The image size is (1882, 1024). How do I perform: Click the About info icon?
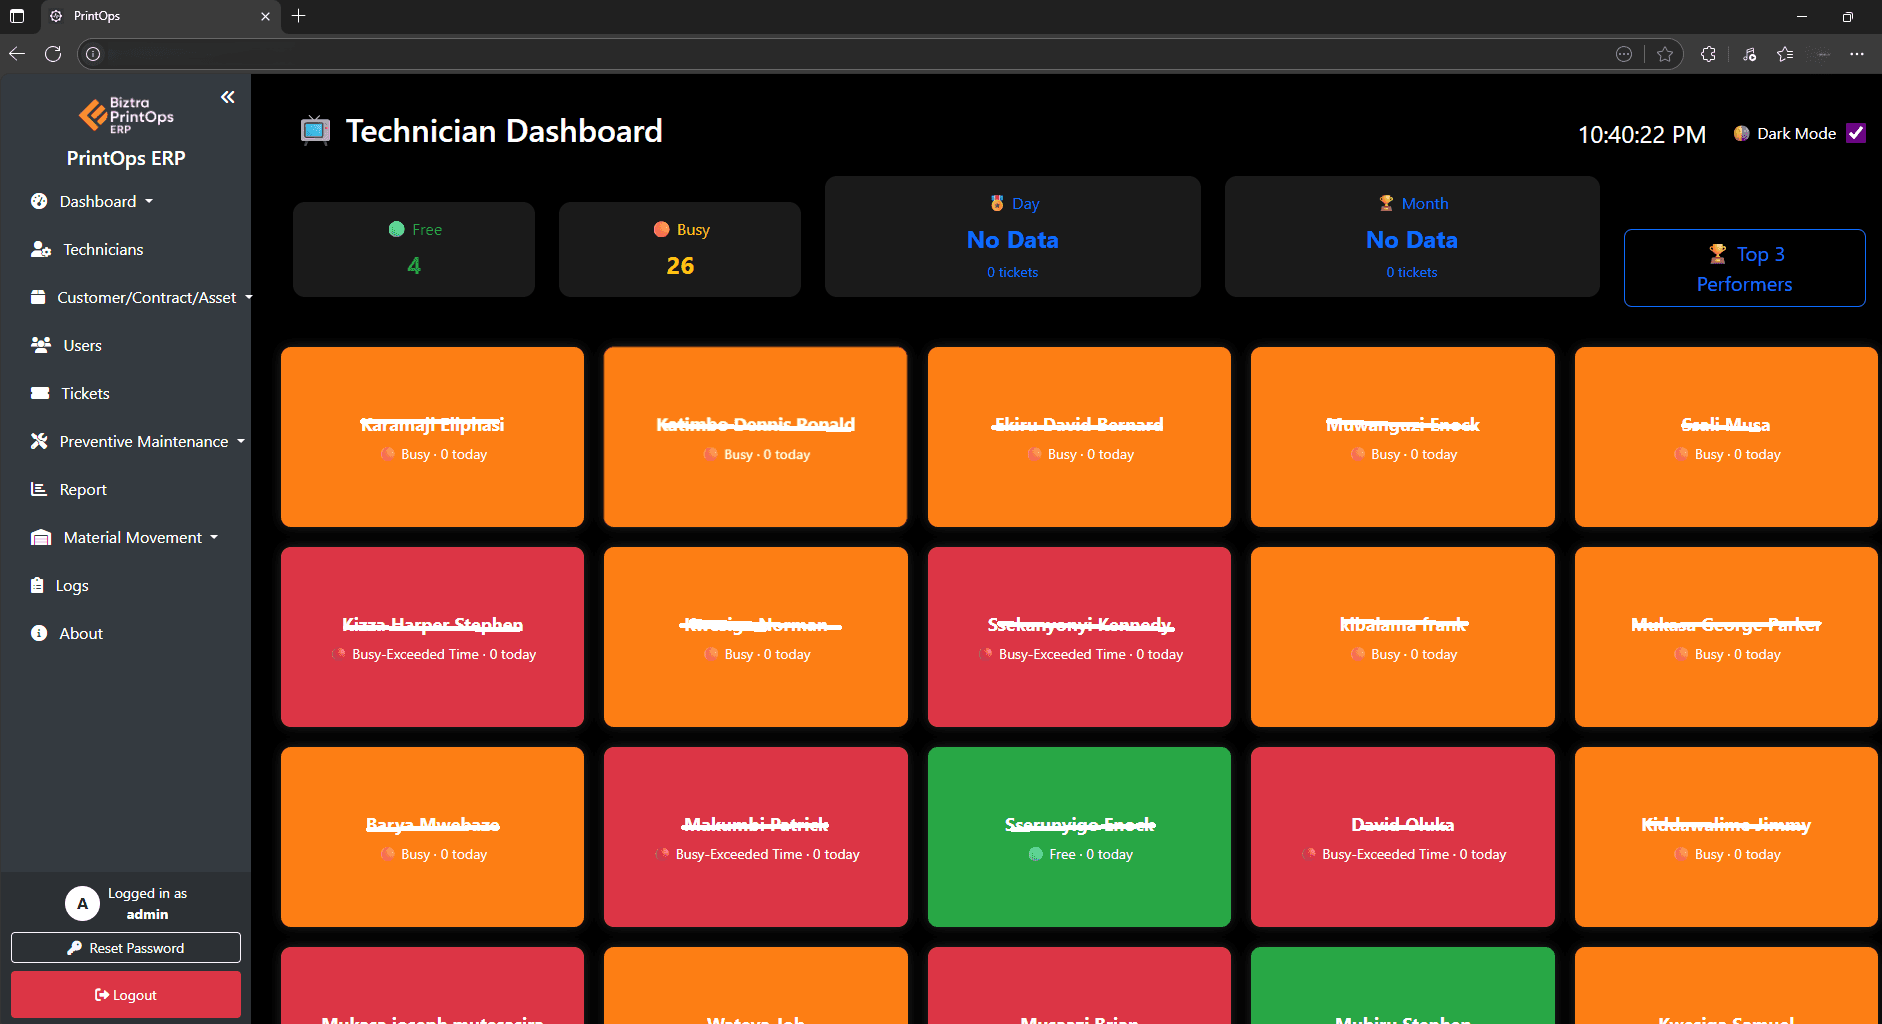pos(39,633)
